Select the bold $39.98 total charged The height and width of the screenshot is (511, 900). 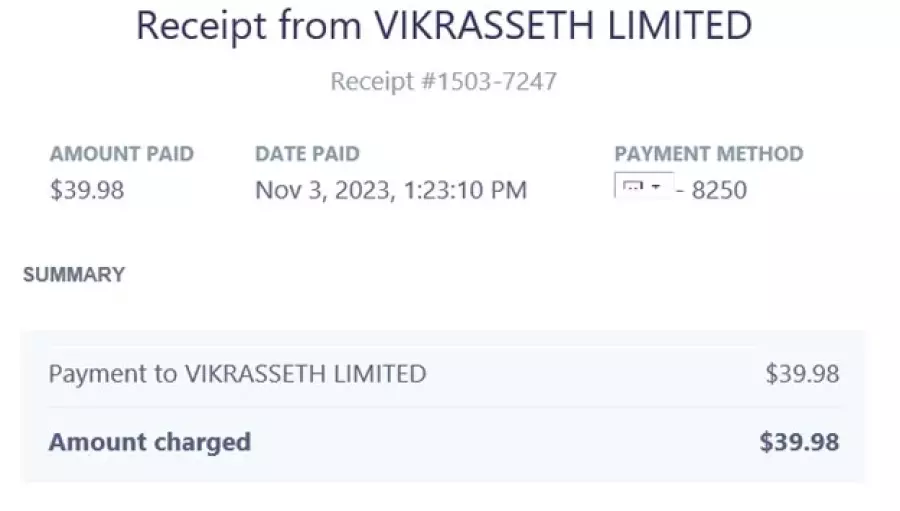[x=800, y=442]
